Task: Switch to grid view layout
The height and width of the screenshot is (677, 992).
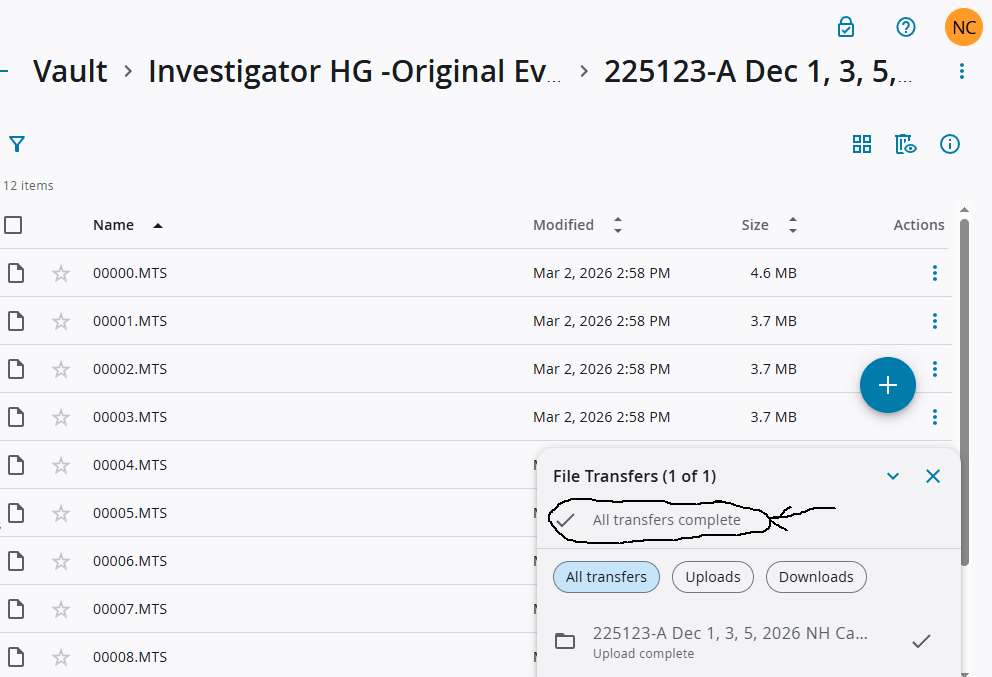Action: pyautogui.click(x=862, y=144)
